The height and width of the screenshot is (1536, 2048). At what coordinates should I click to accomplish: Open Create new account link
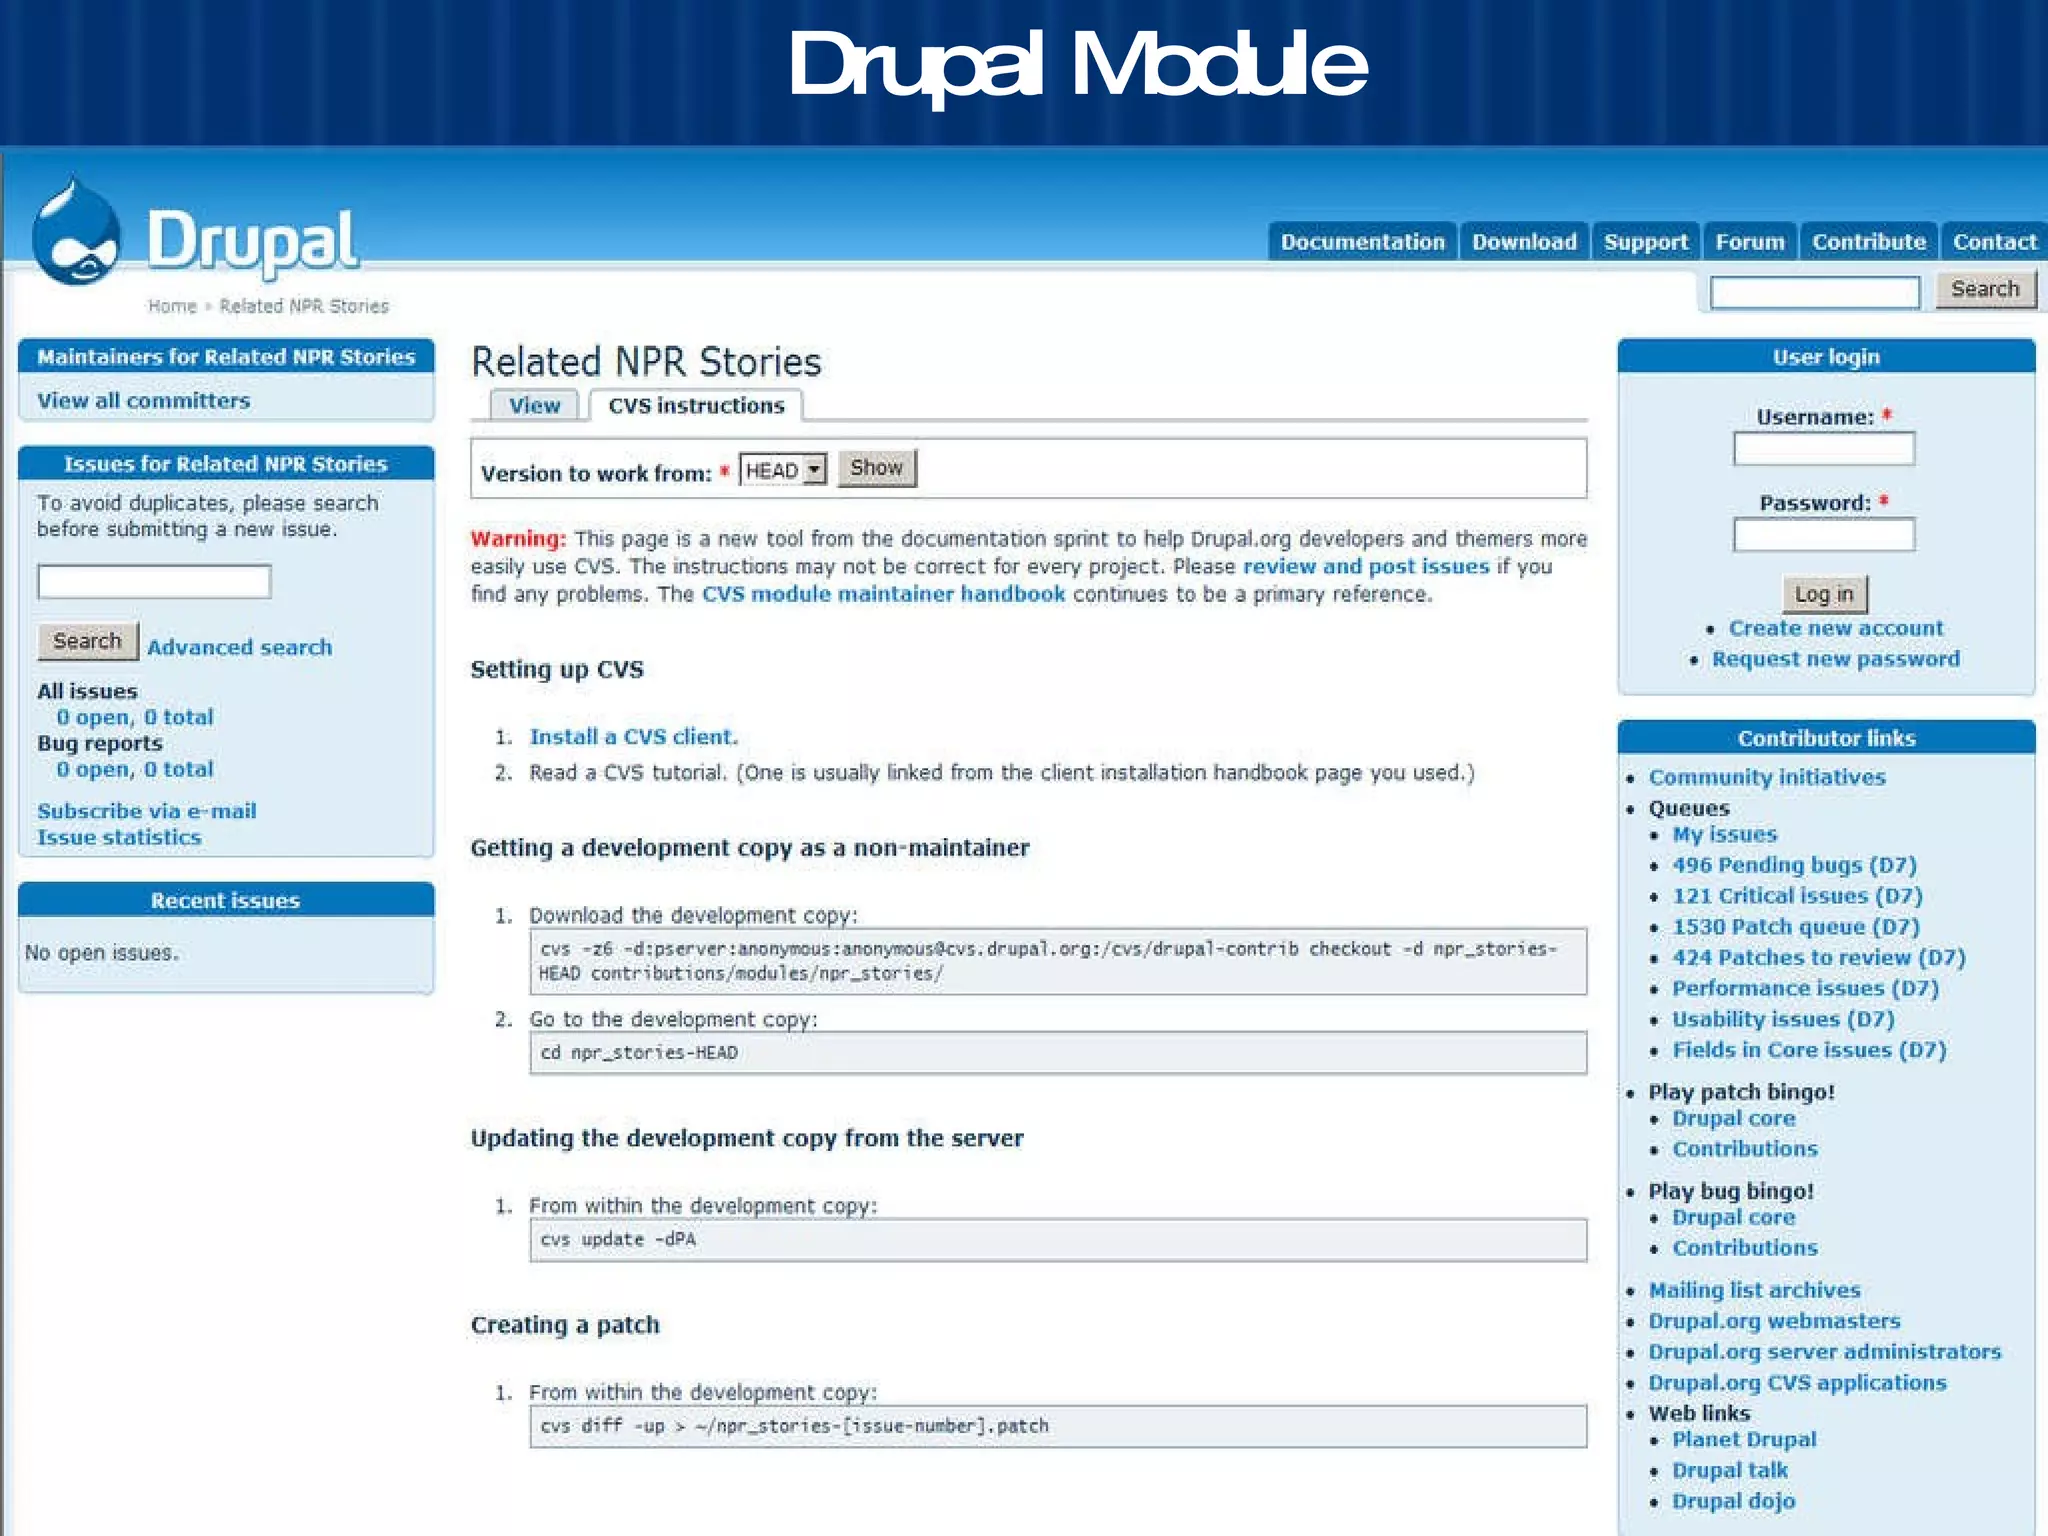click(1835, 628)
